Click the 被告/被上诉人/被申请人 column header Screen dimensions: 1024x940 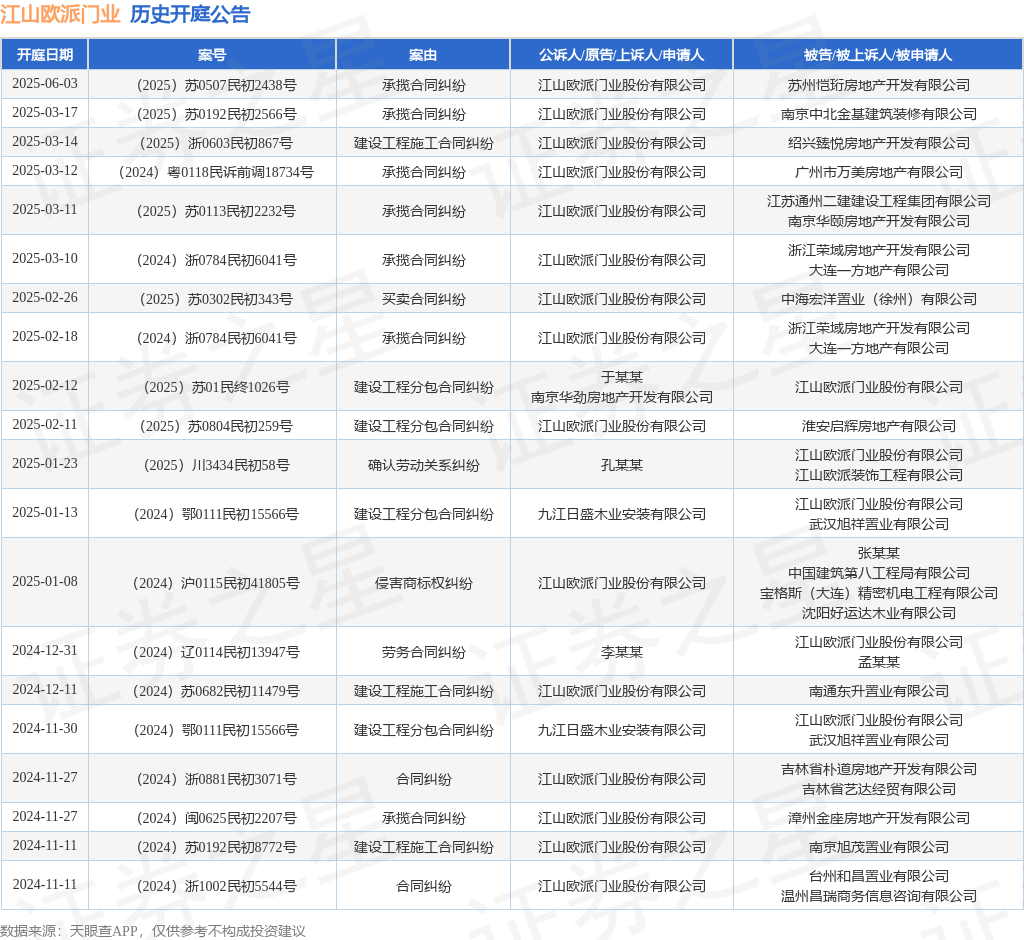click(x=878, y=55)
